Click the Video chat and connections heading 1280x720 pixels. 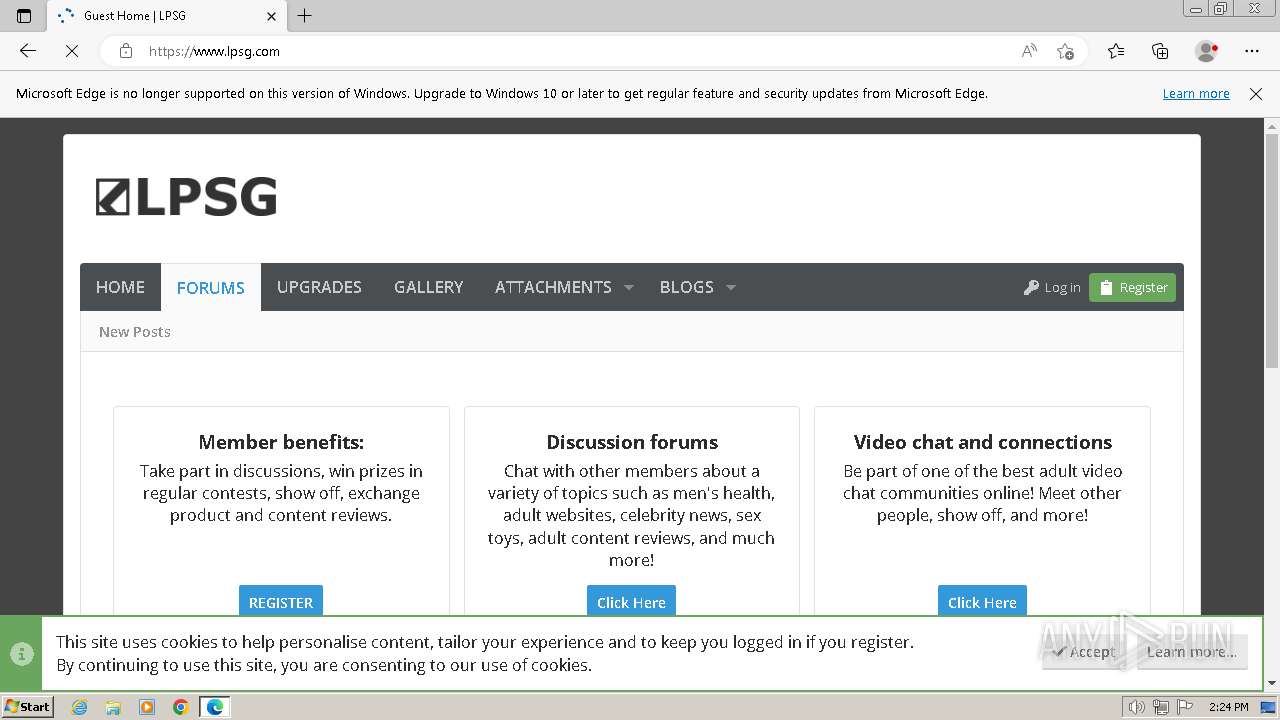[x=983, y=442]
